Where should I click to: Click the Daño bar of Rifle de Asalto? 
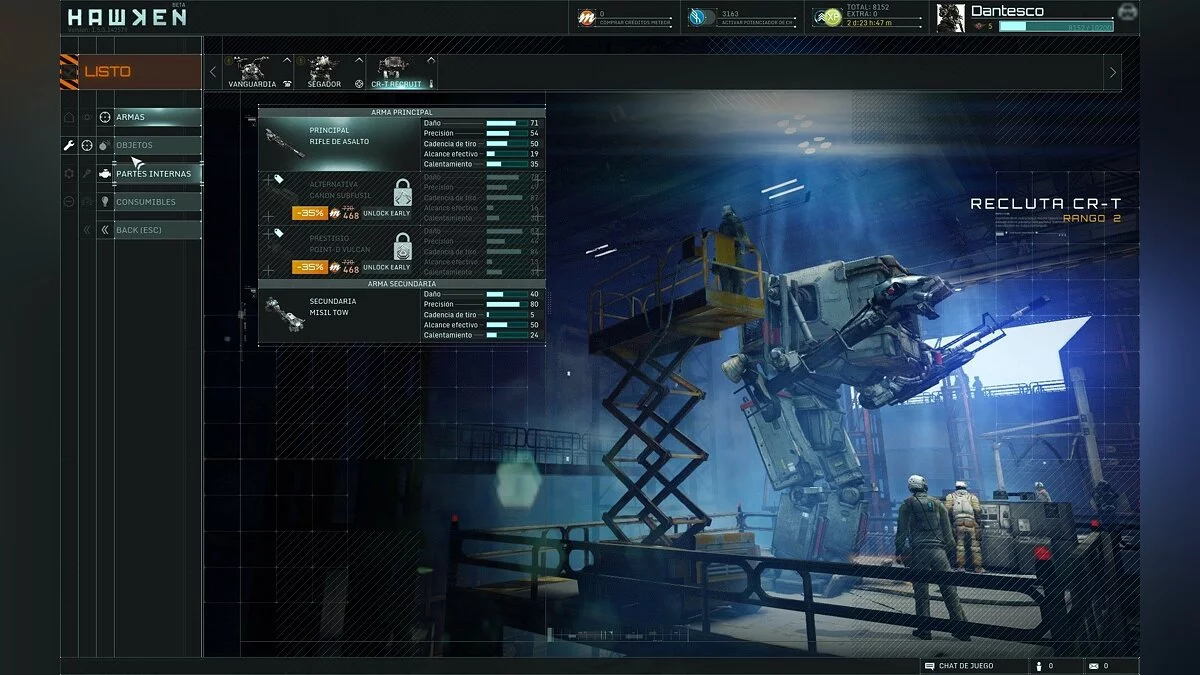click(x=506, y=123)
